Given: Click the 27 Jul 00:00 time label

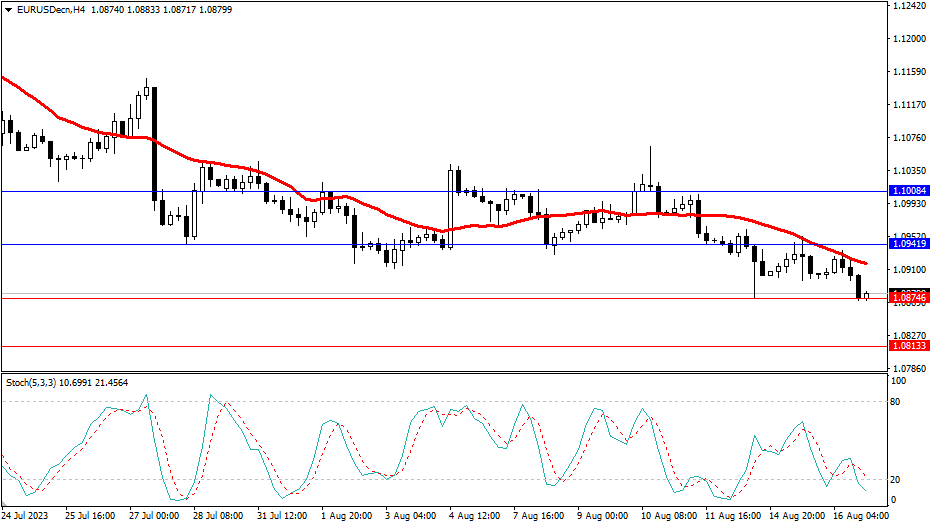Looking at the screenshot, I should (x=153, y=516).
